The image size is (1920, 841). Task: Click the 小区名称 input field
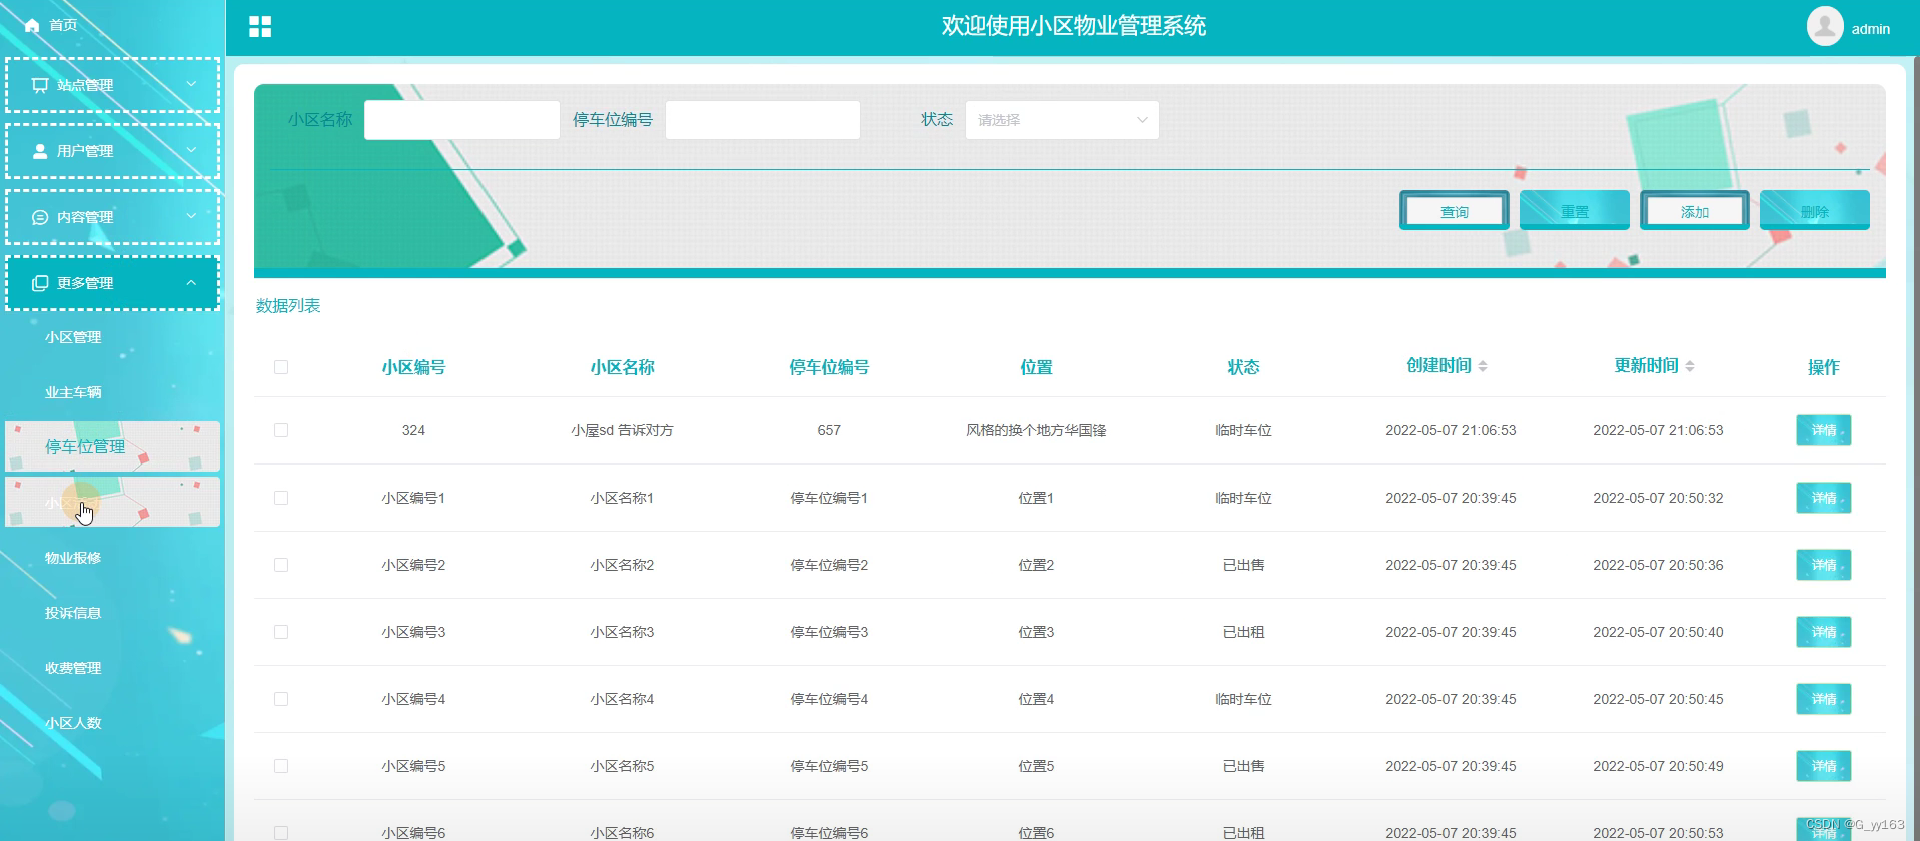click(x=462, y=120)
